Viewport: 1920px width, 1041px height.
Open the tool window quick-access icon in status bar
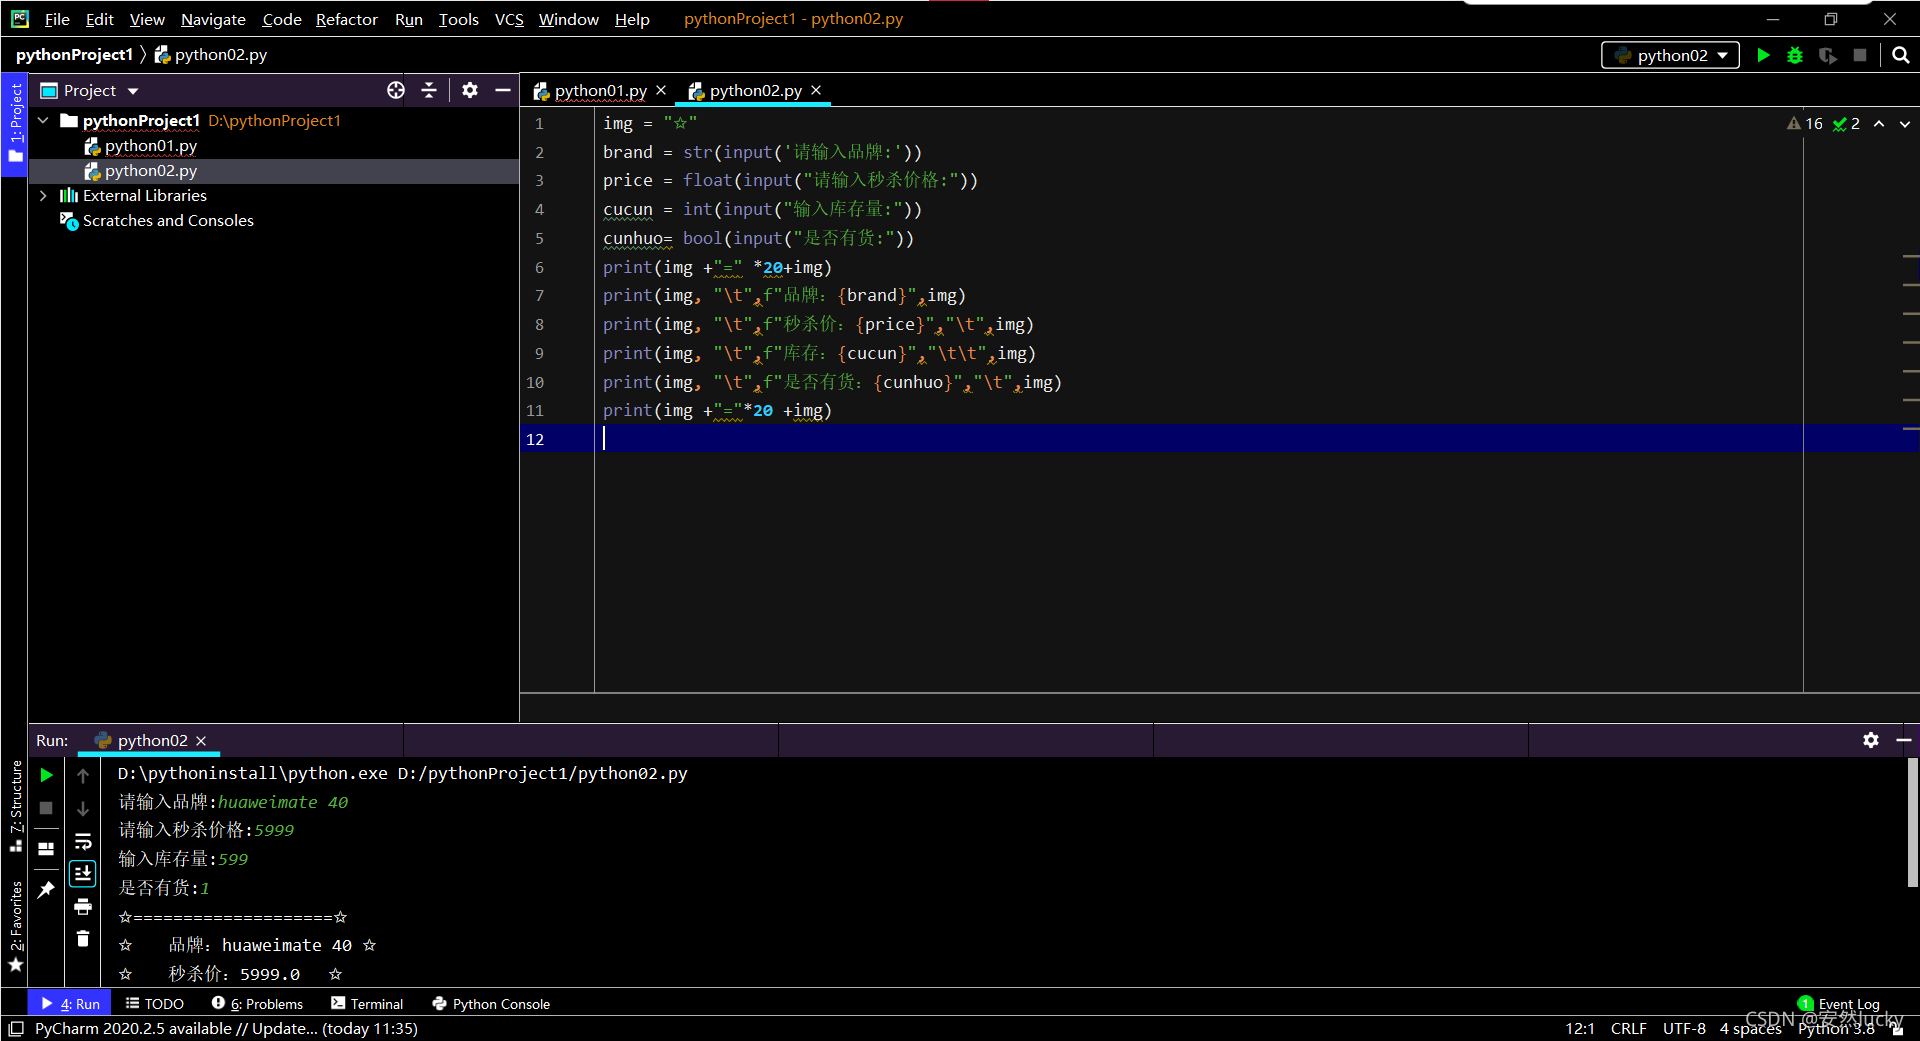(15, 1029)
